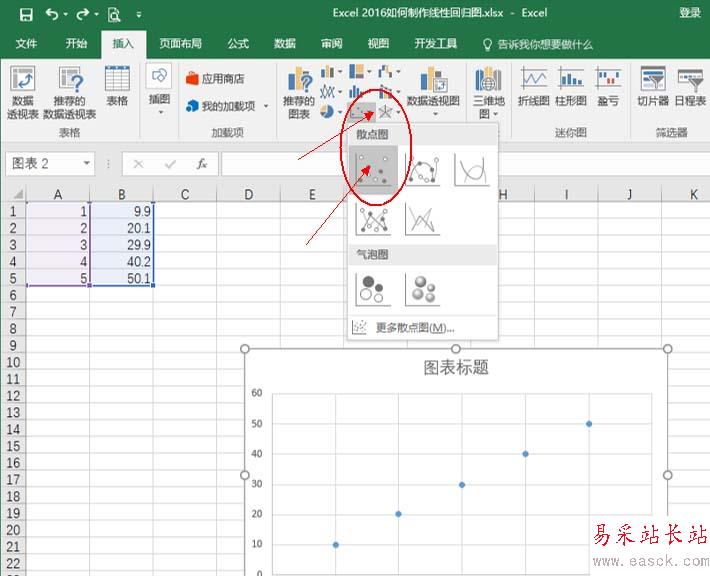The image size is (710, 576).
Task: Click the Undo arrow icon
Action: [x=52, y=14]
